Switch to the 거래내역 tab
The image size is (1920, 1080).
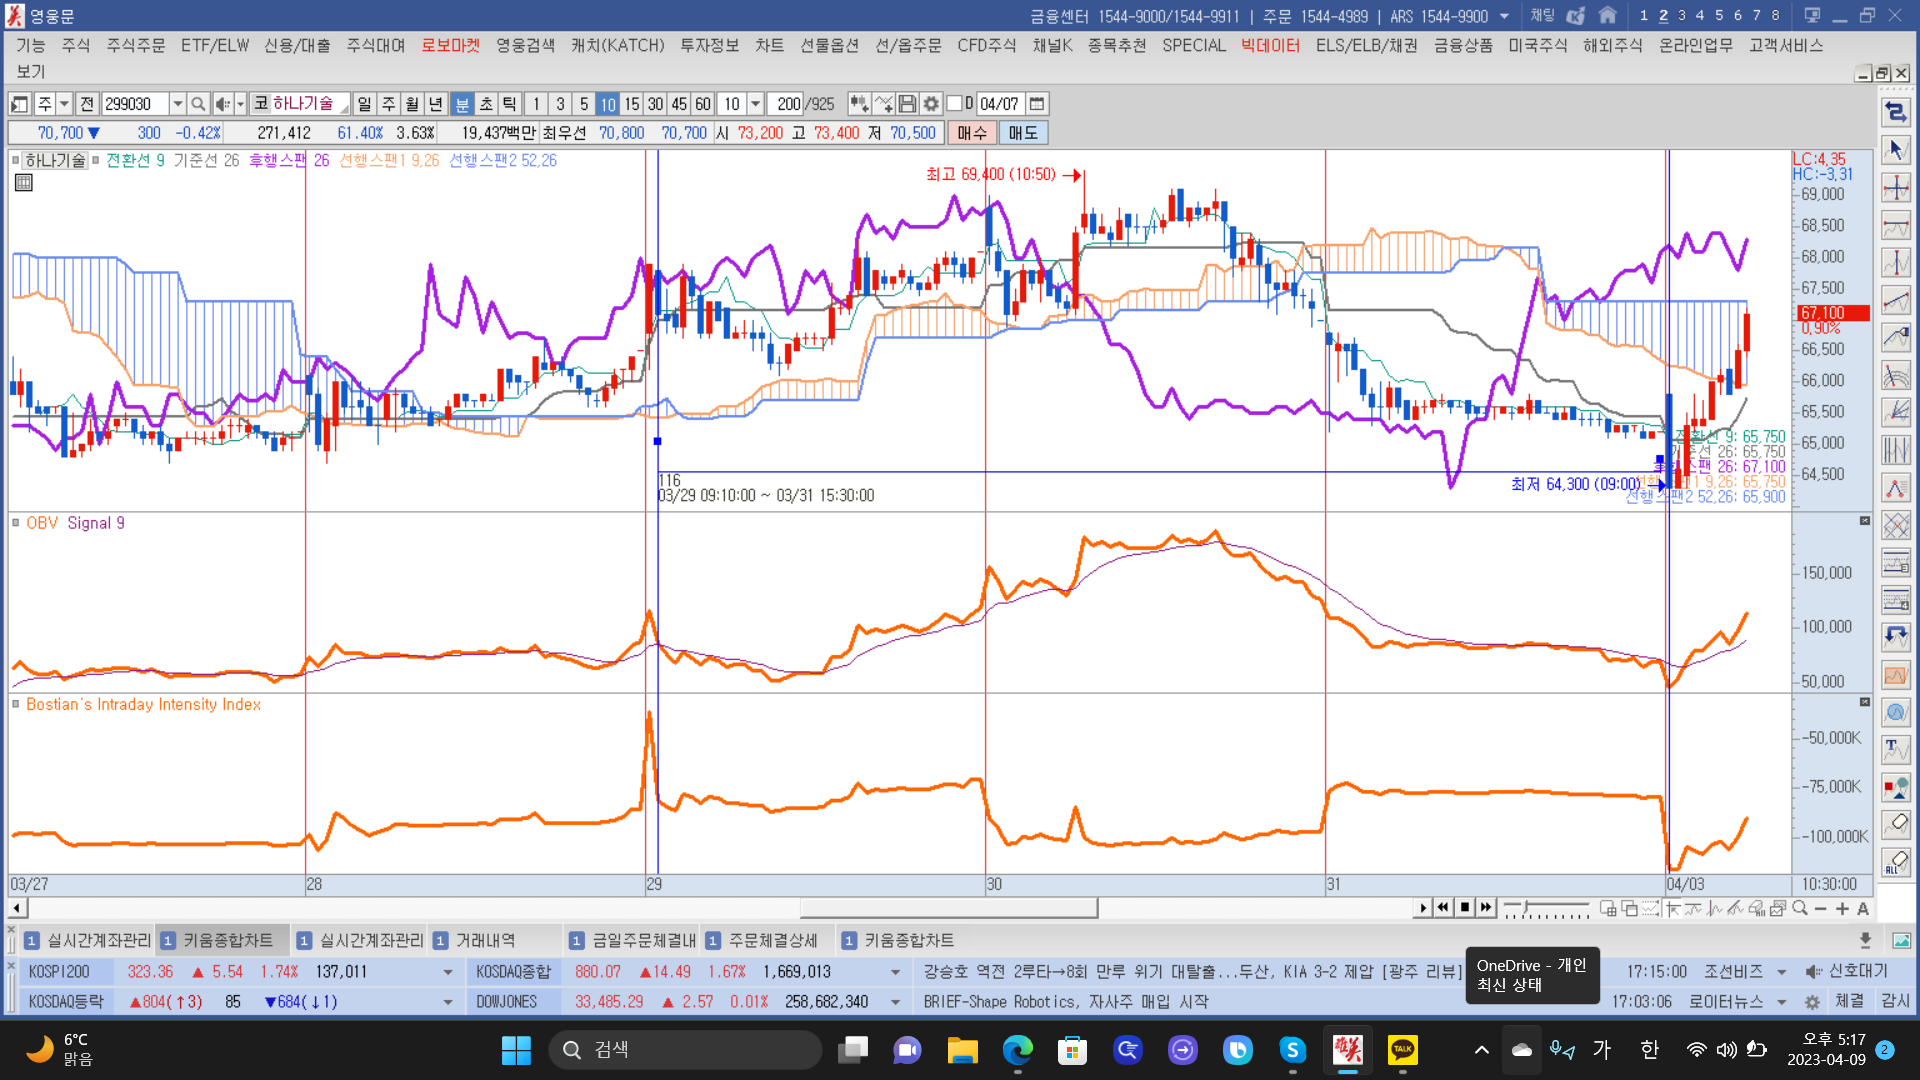pos(485,940)
